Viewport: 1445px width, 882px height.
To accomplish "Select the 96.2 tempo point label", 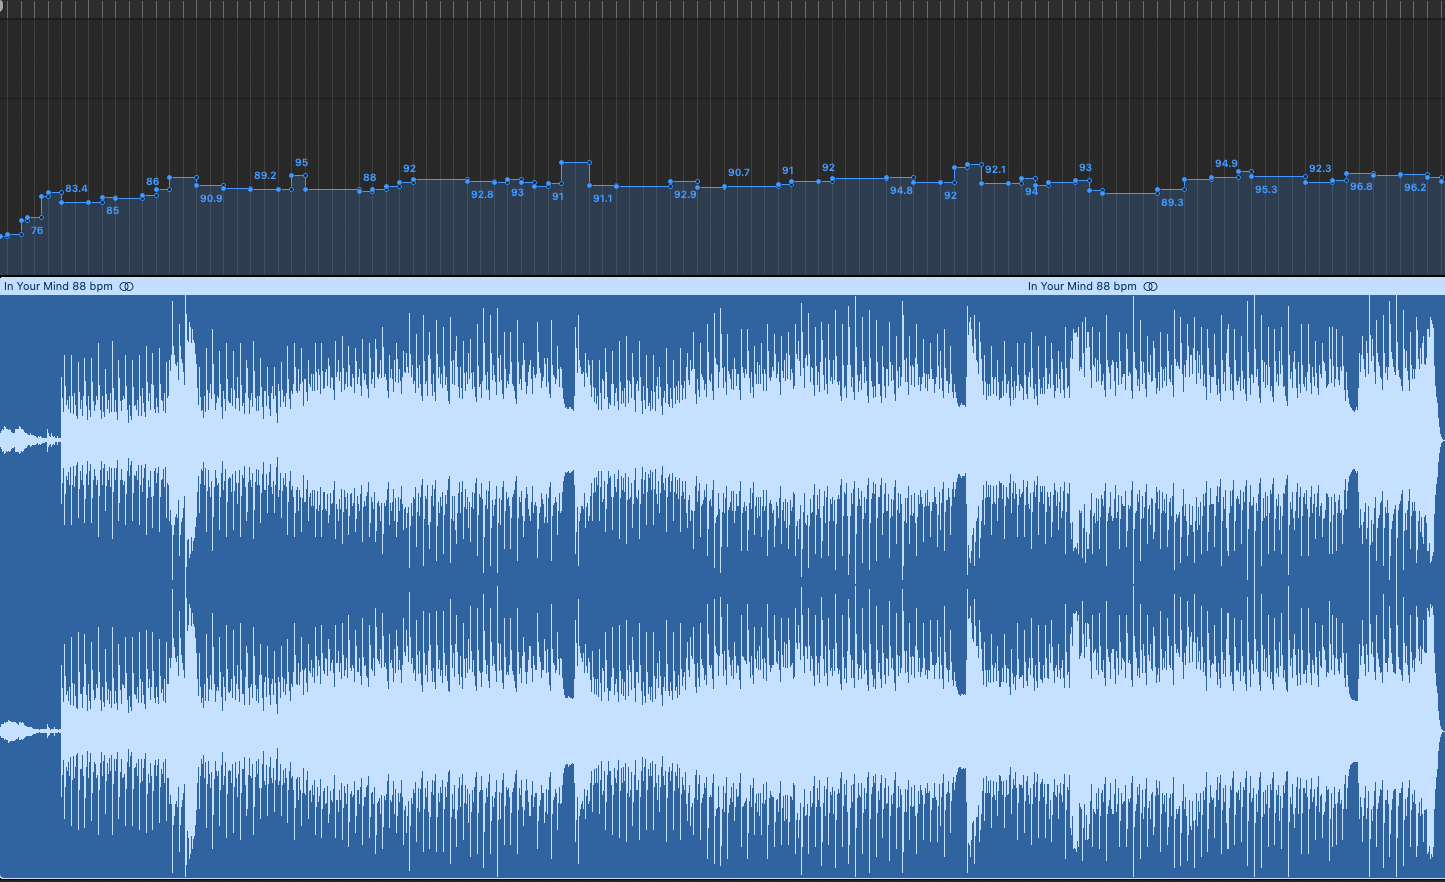I will pyautogui.click(x=1415, y=188).
